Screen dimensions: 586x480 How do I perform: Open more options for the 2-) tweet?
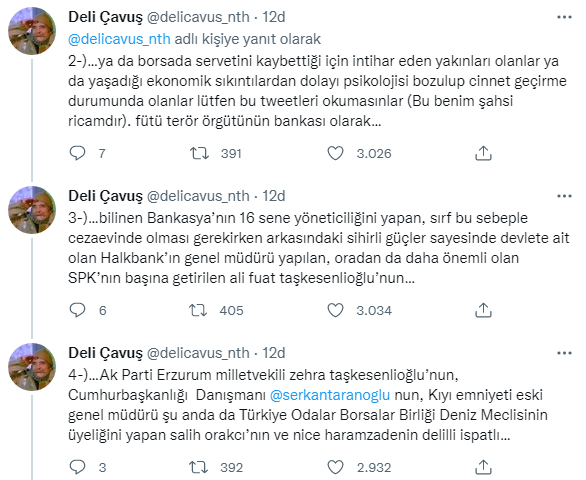tap(564, 17)
